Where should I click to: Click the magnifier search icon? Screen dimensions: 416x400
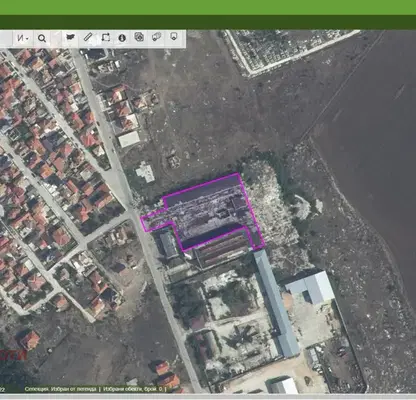(x=42, y=38)
